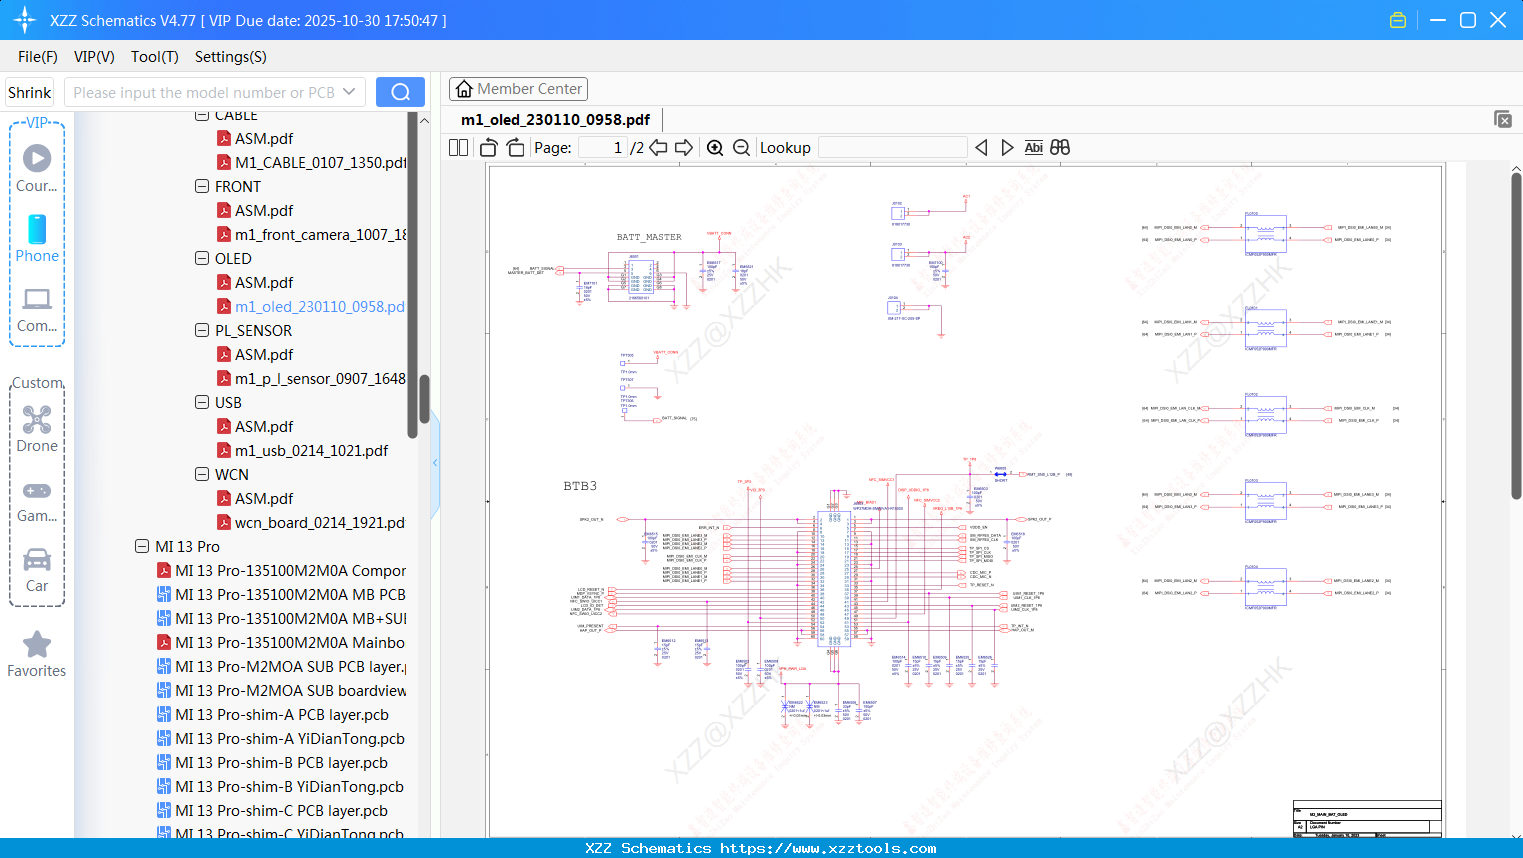The image size is (1523, 858).
Task: Click the blue search button
Action: 400,92
